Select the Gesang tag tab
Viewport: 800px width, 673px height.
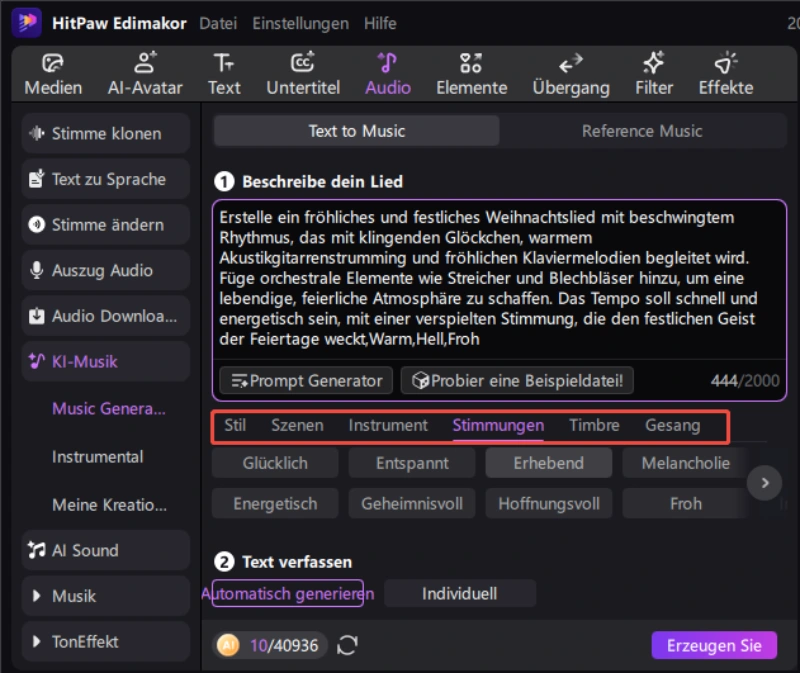pos(672,425)
